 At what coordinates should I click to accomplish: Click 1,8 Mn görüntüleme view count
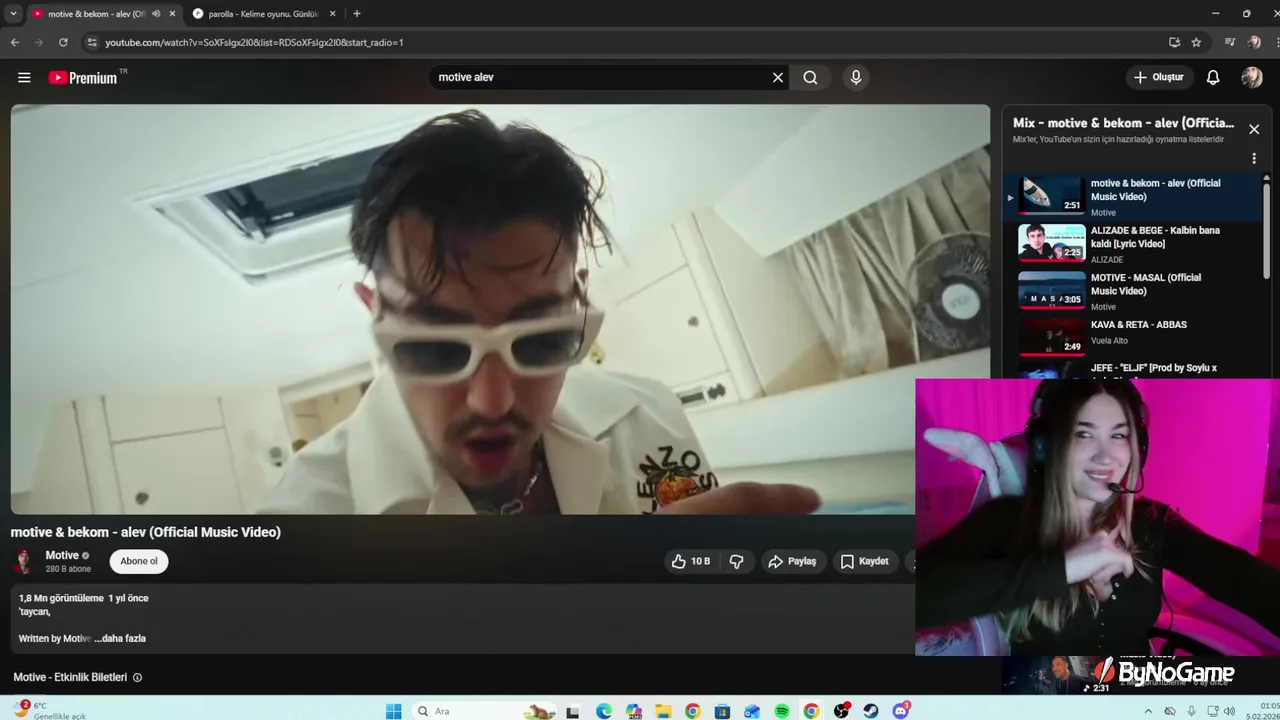click(x=61, y=598)
